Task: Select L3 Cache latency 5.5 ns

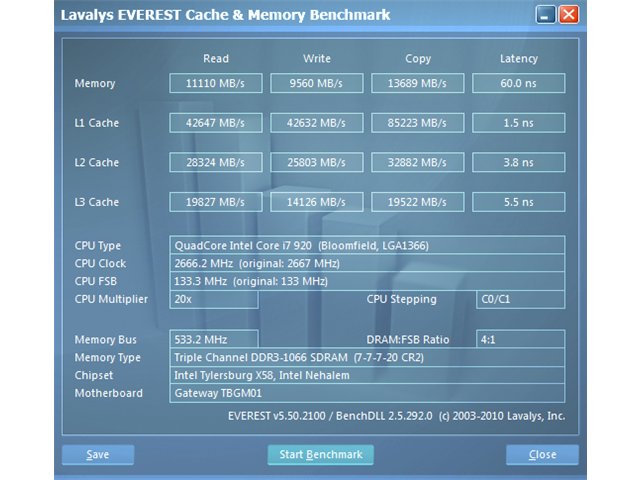Action: point(518,202)
